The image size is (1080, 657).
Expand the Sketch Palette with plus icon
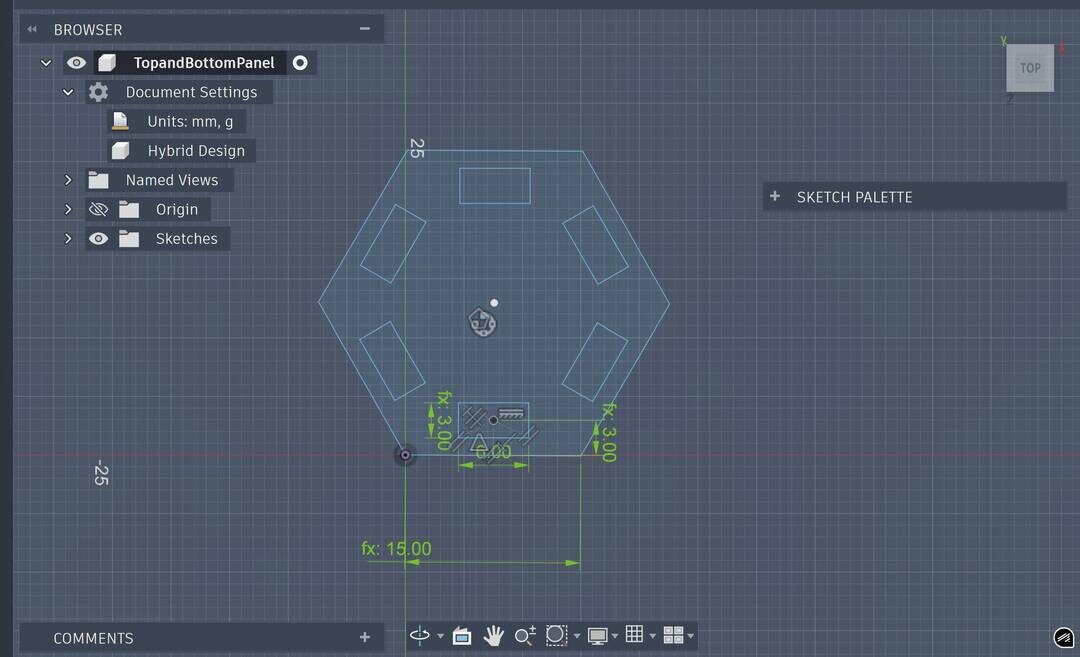pyautogui.click(x=775, y=196)
